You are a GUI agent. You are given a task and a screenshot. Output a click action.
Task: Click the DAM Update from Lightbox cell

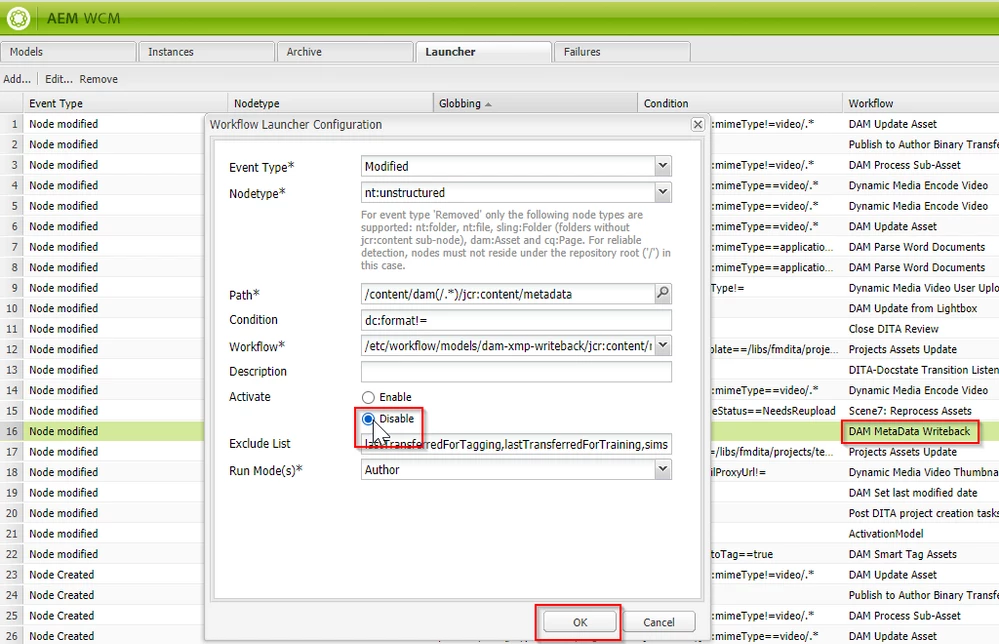coord(912,308)
